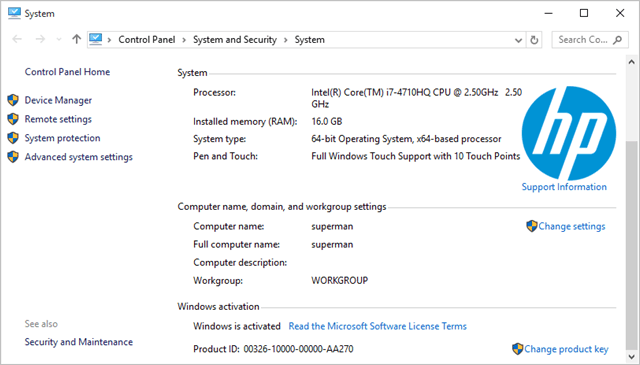Viewport: 640px width, 365px height.
Task: Open Device Manager shield link
Action: (x=58, y=100)
